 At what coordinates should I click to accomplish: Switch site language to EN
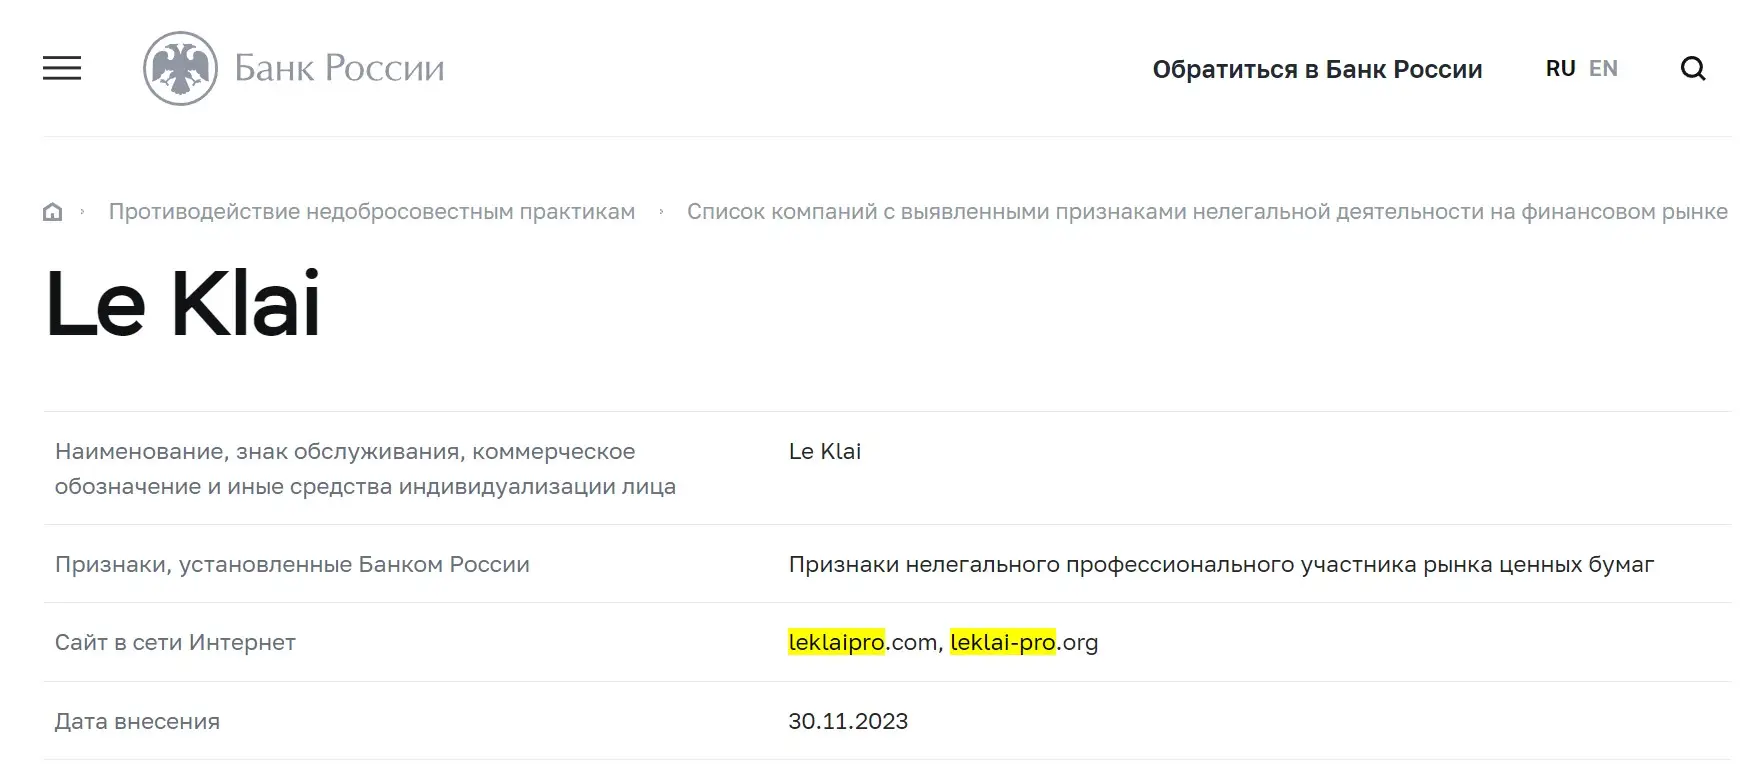(x=1604, y=68)
